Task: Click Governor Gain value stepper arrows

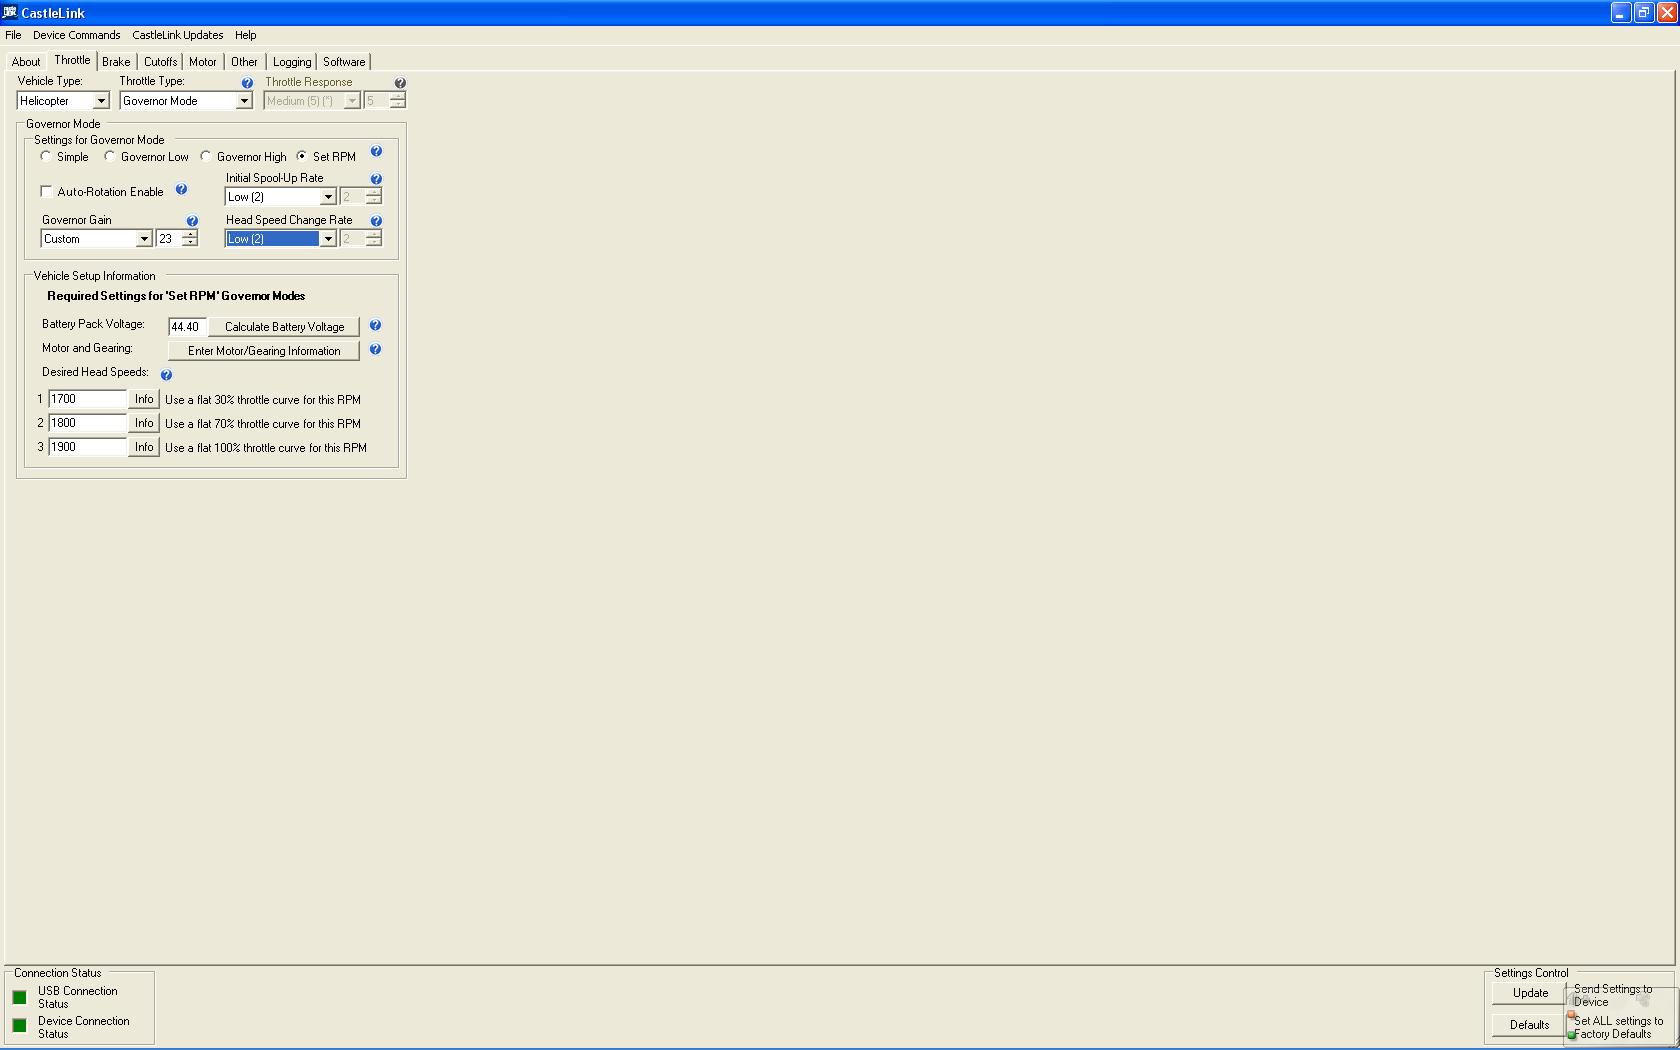Action: 190,239
